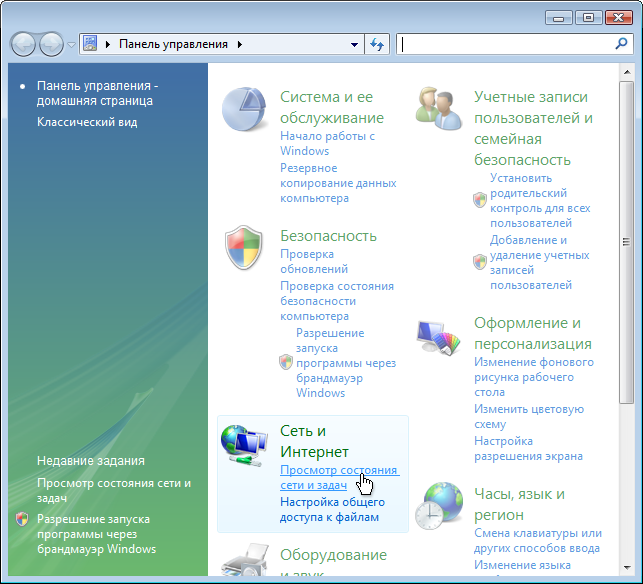Viewport: 643px width, 584px height.
Task: Switch to 'Классический вид'
Action: (87, 122)
